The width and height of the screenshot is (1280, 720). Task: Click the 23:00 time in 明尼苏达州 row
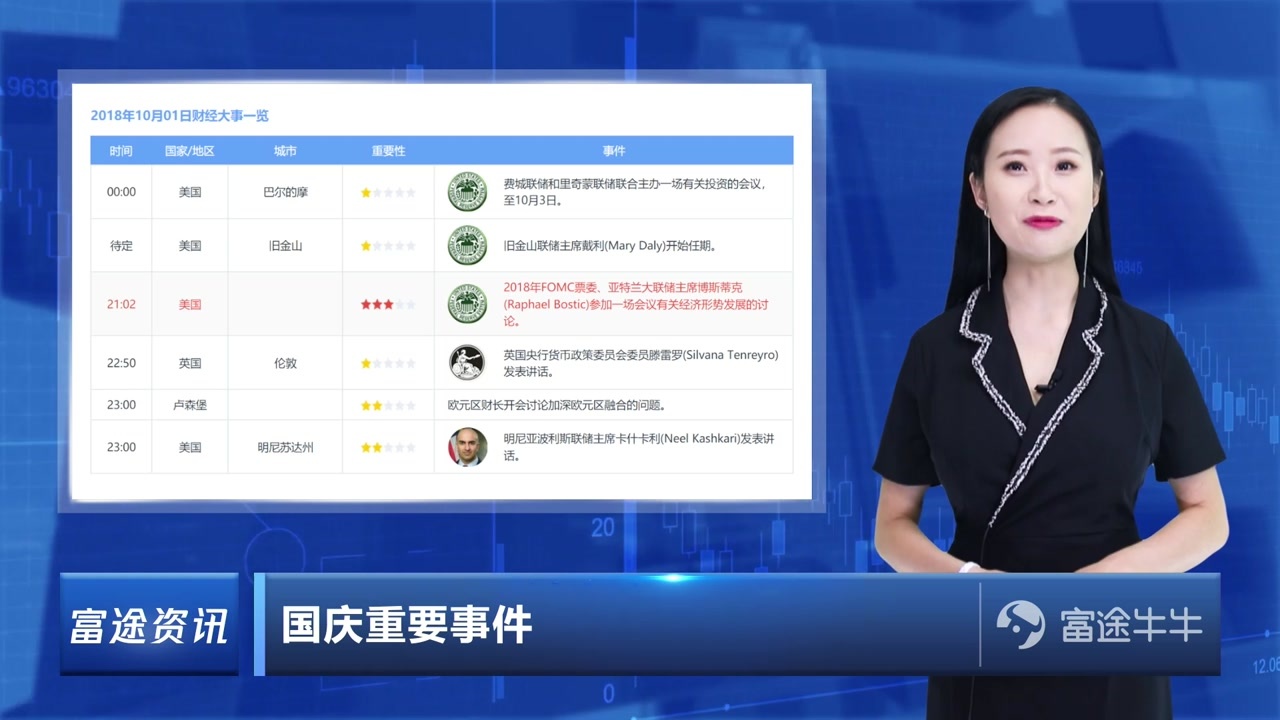121,447
